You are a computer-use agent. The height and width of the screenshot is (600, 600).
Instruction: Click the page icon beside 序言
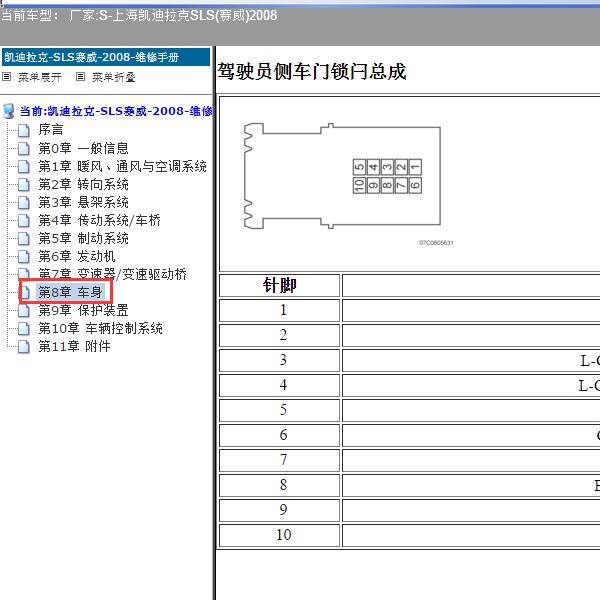24,130
